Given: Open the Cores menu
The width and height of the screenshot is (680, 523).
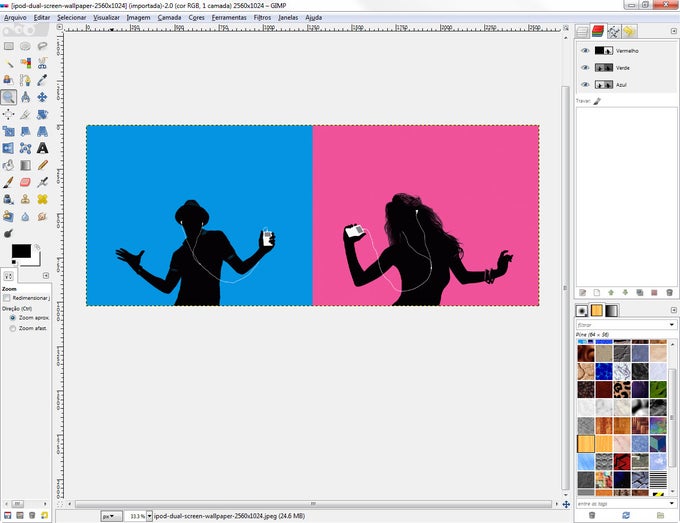Looking at the screenshot, I should [196, 18].
